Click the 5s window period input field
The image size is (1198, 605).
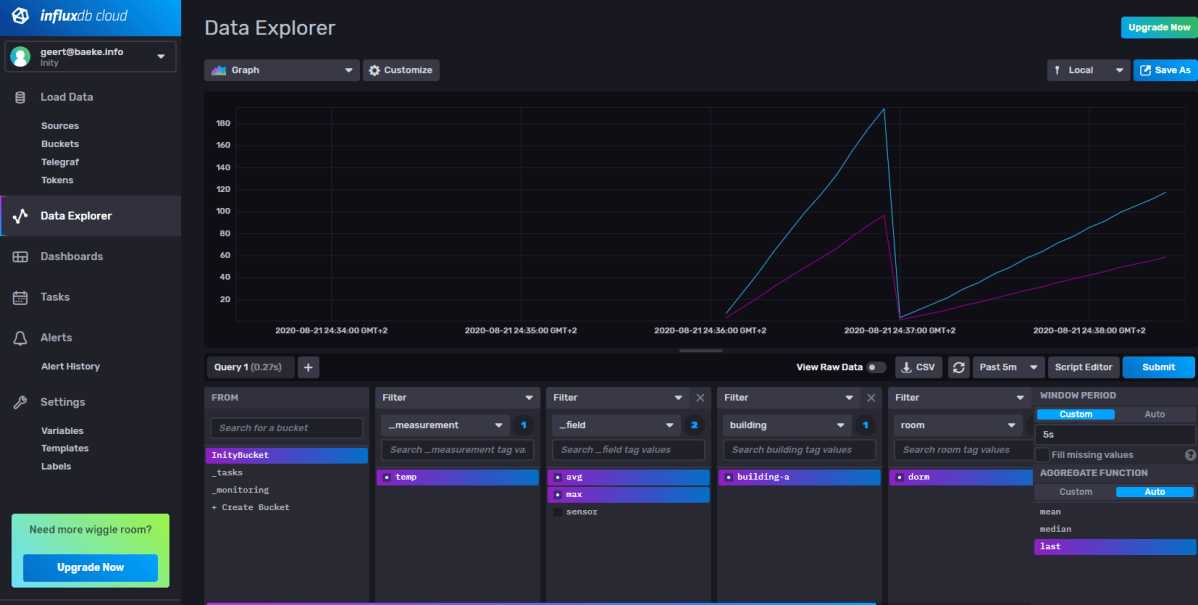1114,433
